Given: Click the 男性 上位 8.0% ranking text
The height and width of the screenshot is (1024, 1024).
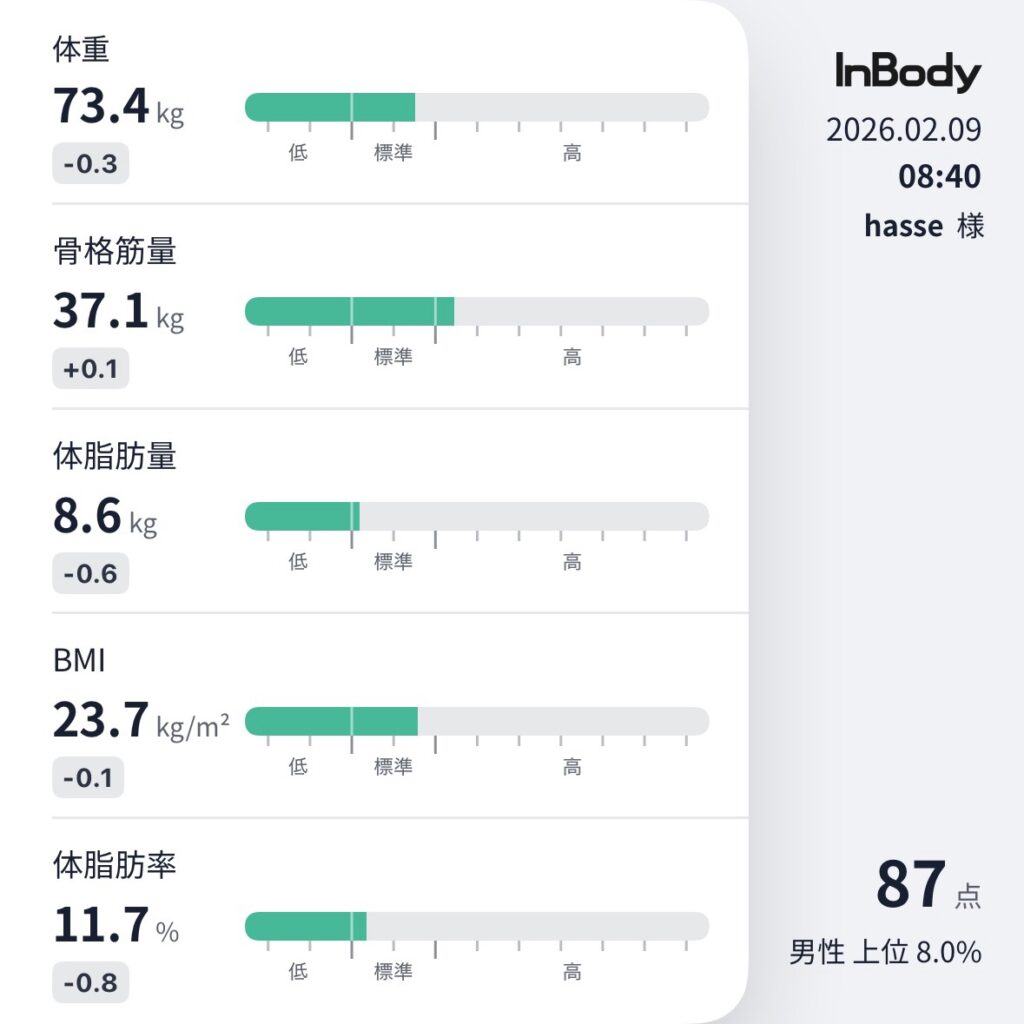Looking at the screenshot, I should 885,952.
